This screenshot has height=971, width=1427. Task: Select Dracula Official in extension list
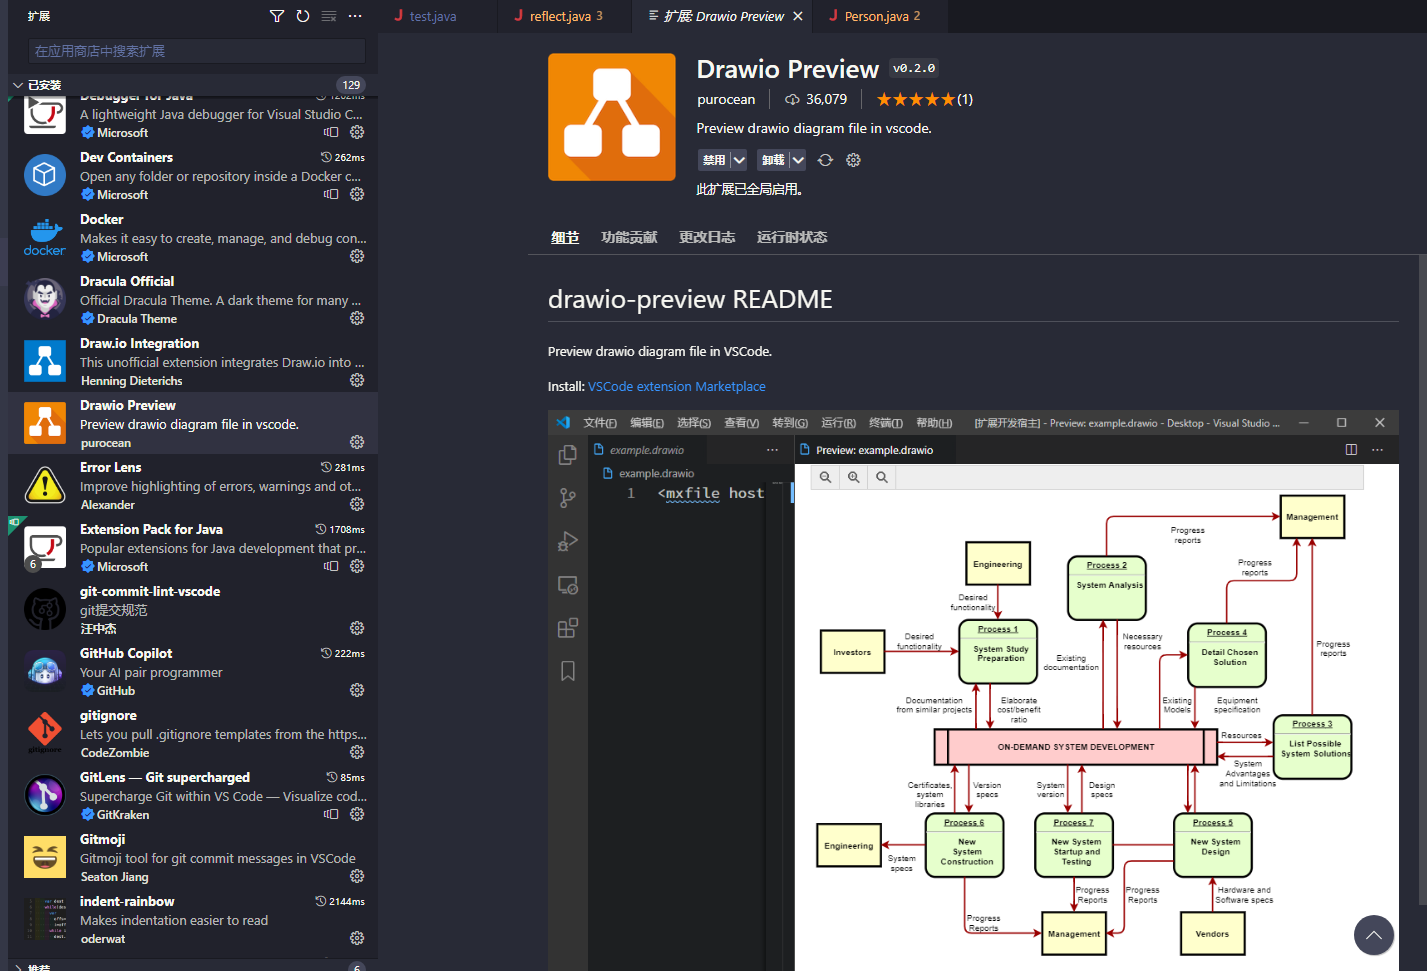coord(193,299)
